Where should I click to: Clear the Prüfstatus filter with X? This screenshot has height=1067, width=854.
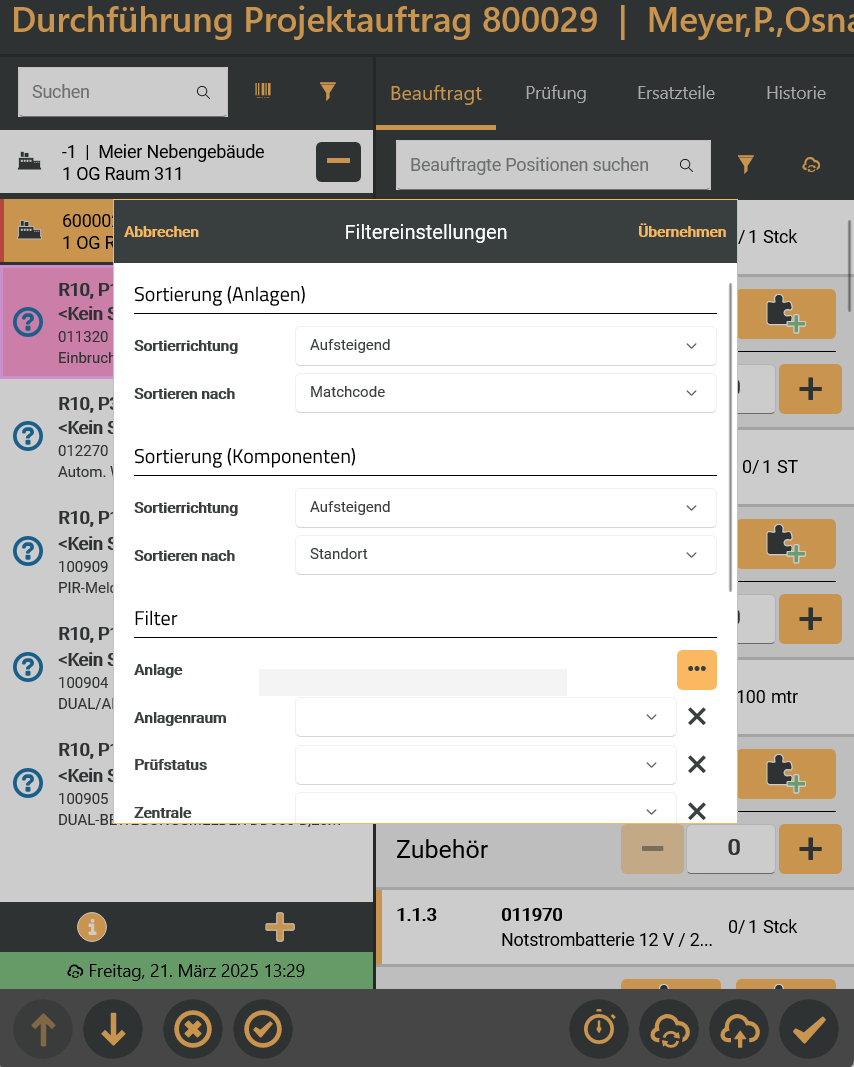click(x=697, y=764)
